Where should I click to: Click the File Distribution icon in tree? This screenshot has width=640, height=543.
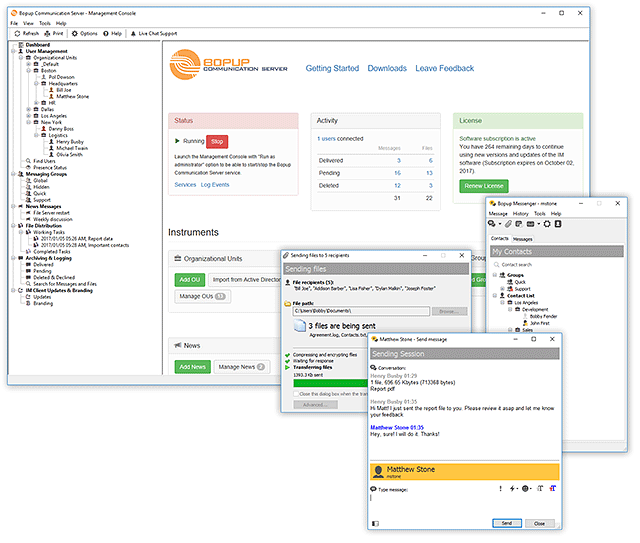21,226
